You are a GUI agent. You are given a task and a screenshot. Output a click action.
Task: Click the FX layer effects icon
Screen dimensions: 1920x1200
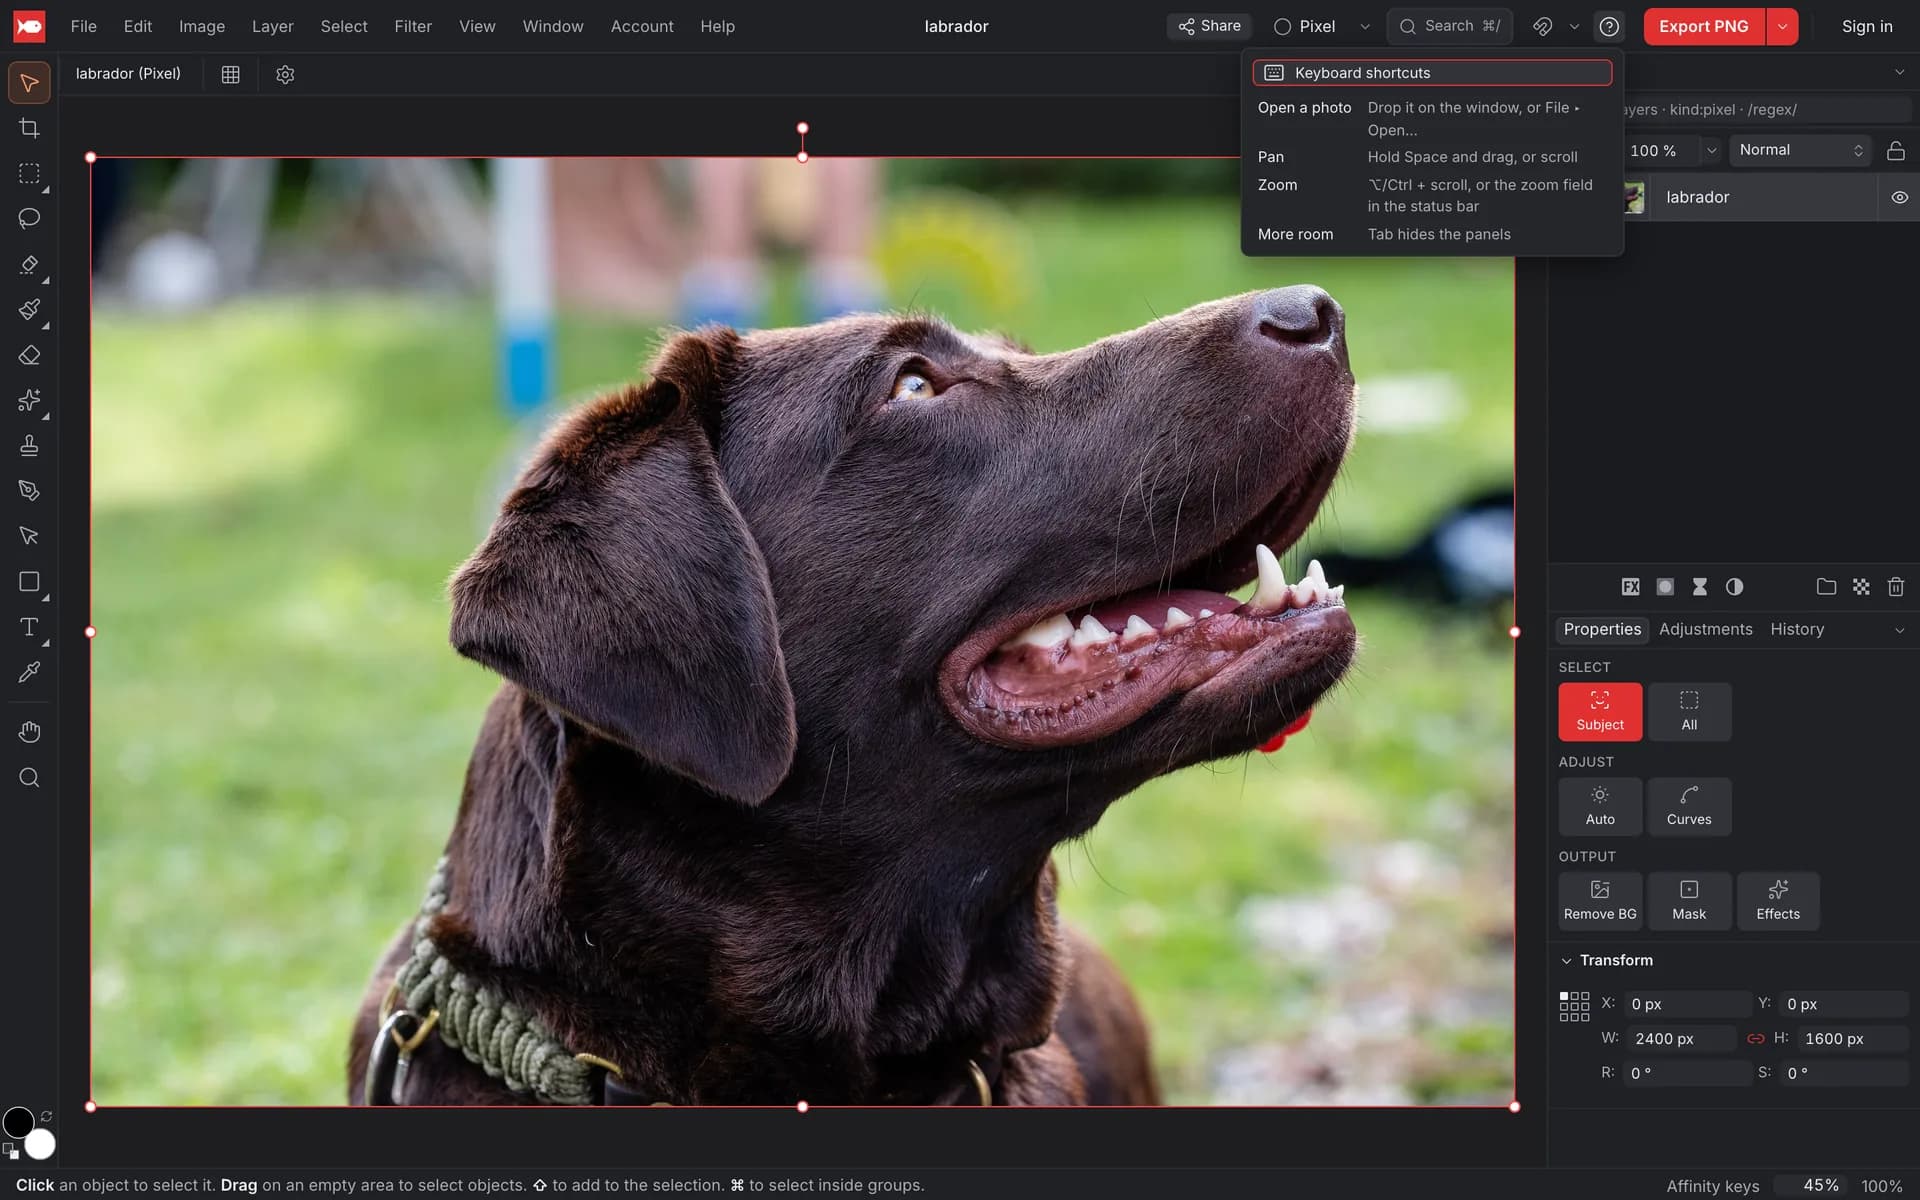(x=1630, y=587)
